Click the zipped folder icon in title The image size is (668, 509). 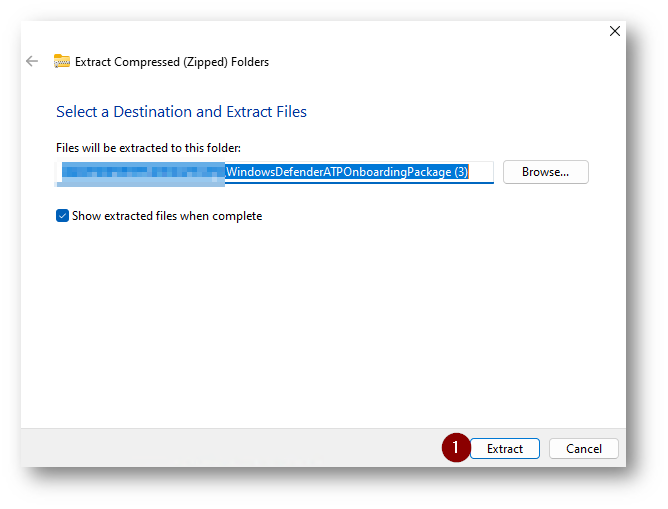click(x=62, y=61)
